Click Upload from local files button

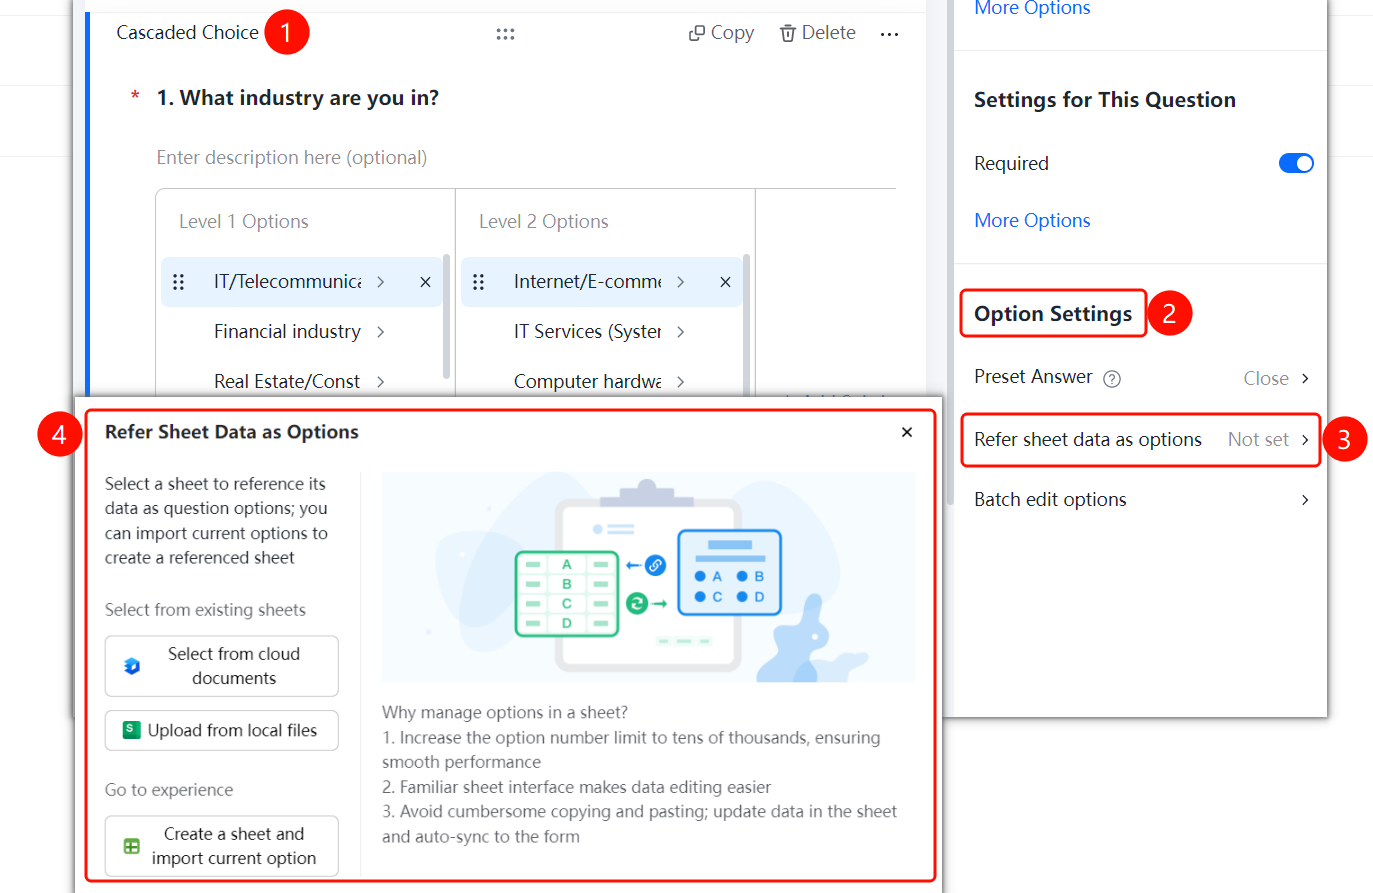point(222,731)
